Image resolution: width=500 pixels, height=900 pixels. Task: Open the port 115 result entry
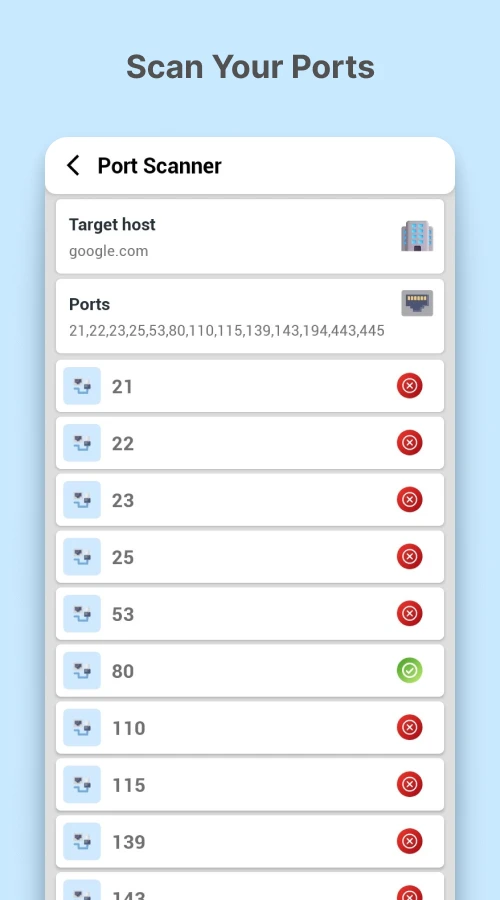250,785
